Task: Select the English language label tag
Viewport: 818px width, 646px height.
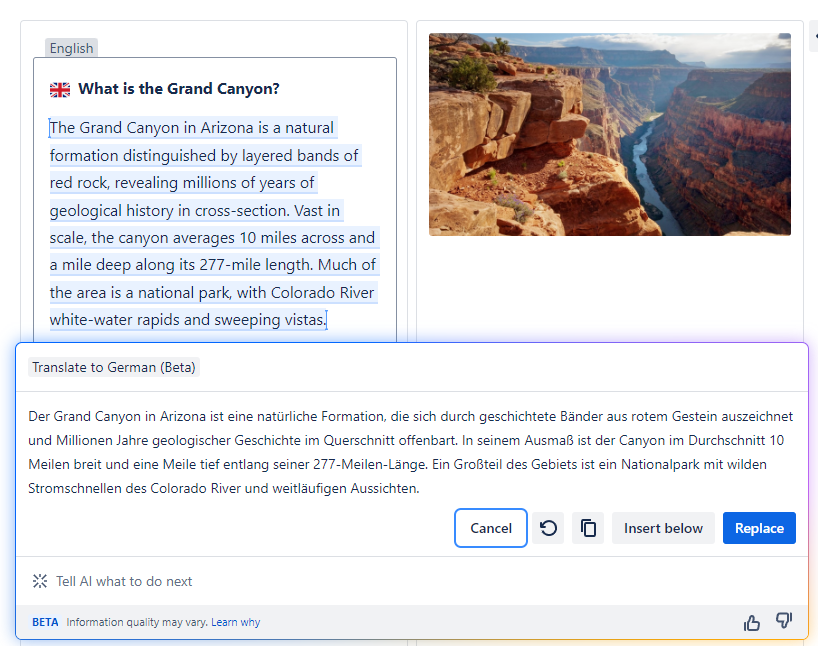Action: click(71, 48)
